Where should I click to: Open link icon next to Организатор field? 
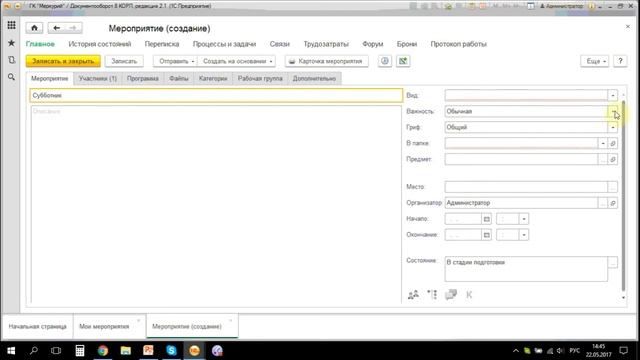613,203
